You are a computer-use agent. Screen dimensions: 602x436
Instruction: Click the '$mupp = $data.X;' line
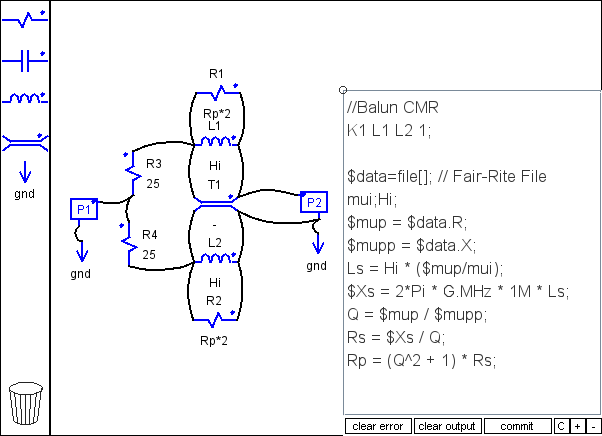point(412,246)
